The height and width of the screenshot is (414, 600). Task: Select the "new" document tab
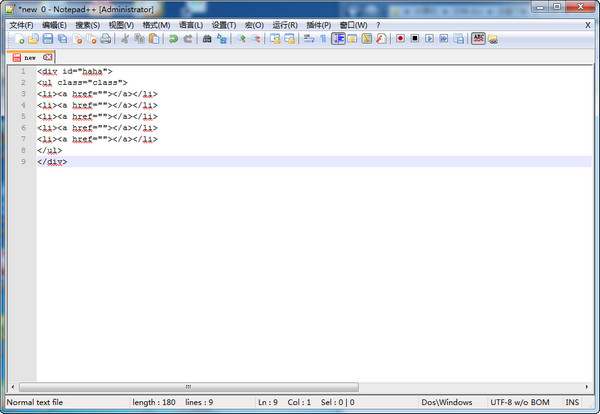[30, 57]
